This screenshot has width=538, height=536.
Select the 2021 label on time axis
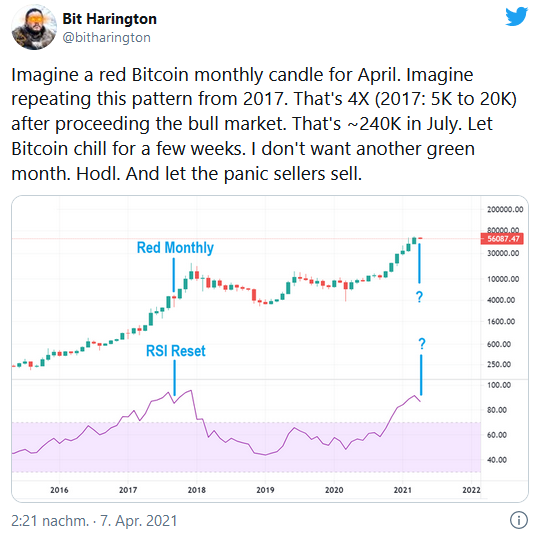[x=402, y=490]
